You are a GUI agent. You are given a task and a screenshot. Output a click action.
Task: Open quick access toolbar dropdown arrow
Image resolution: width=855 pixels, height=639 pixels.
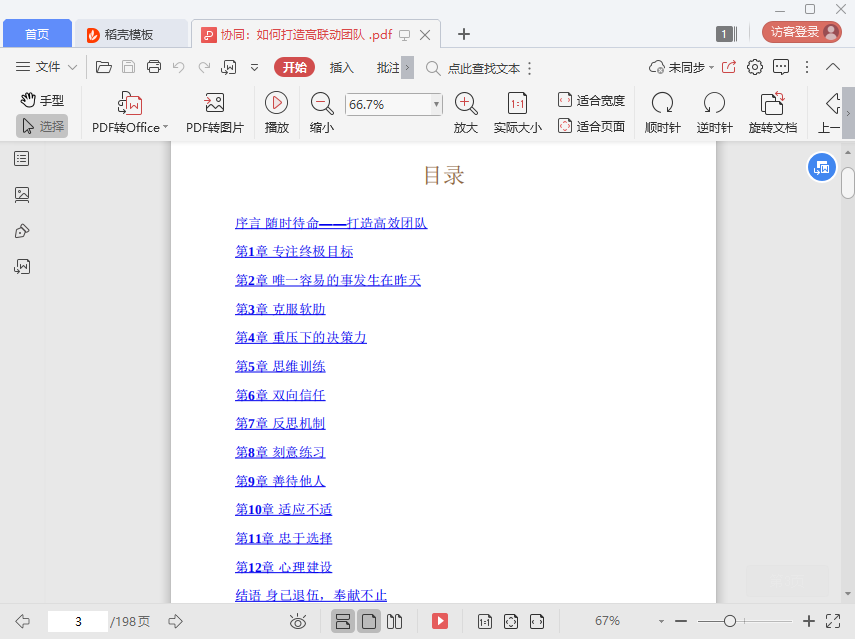pyautogui.click(x=254, y=68)
